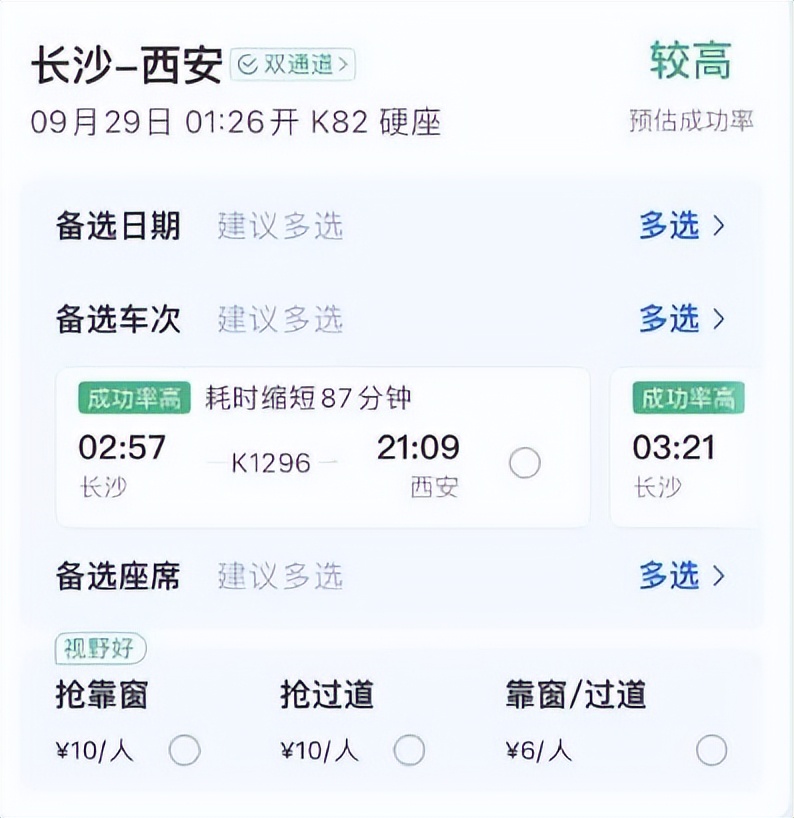Expand 备选座席 multi-select chevron
This screenshot has width=794, height=818.
tap(718, 576)
